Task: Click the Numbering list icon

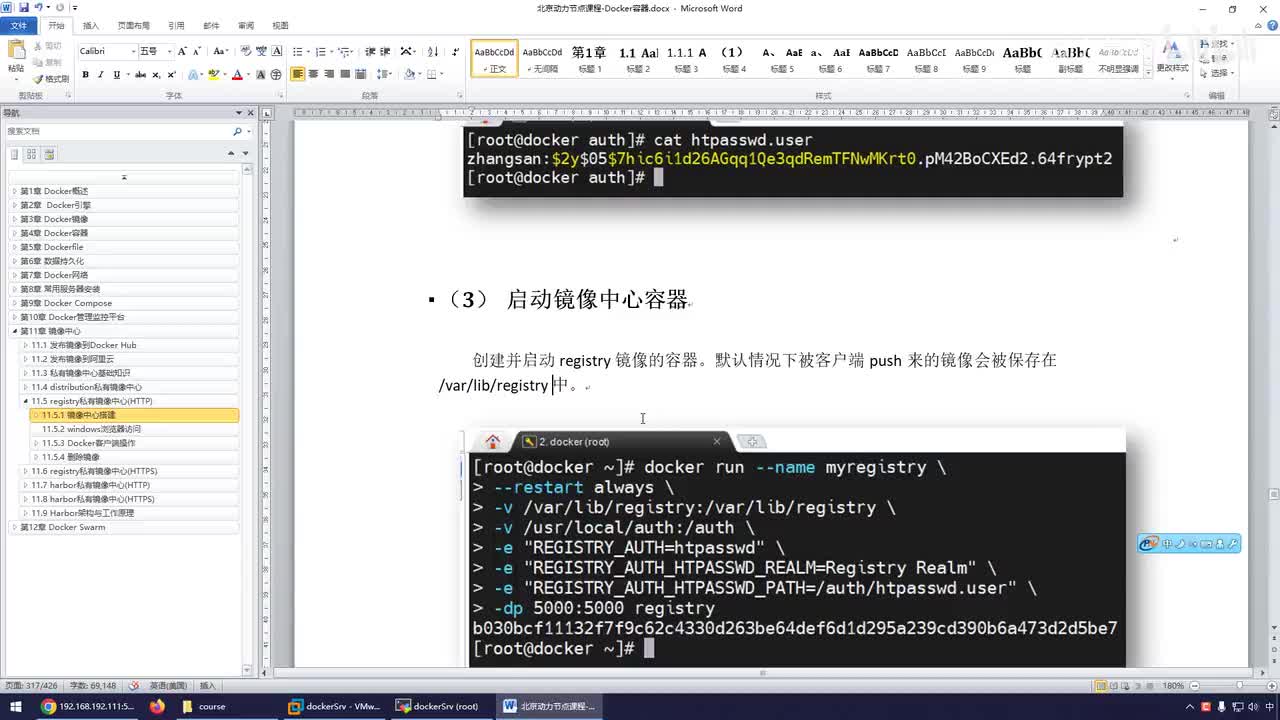Action: pos(321,51)
